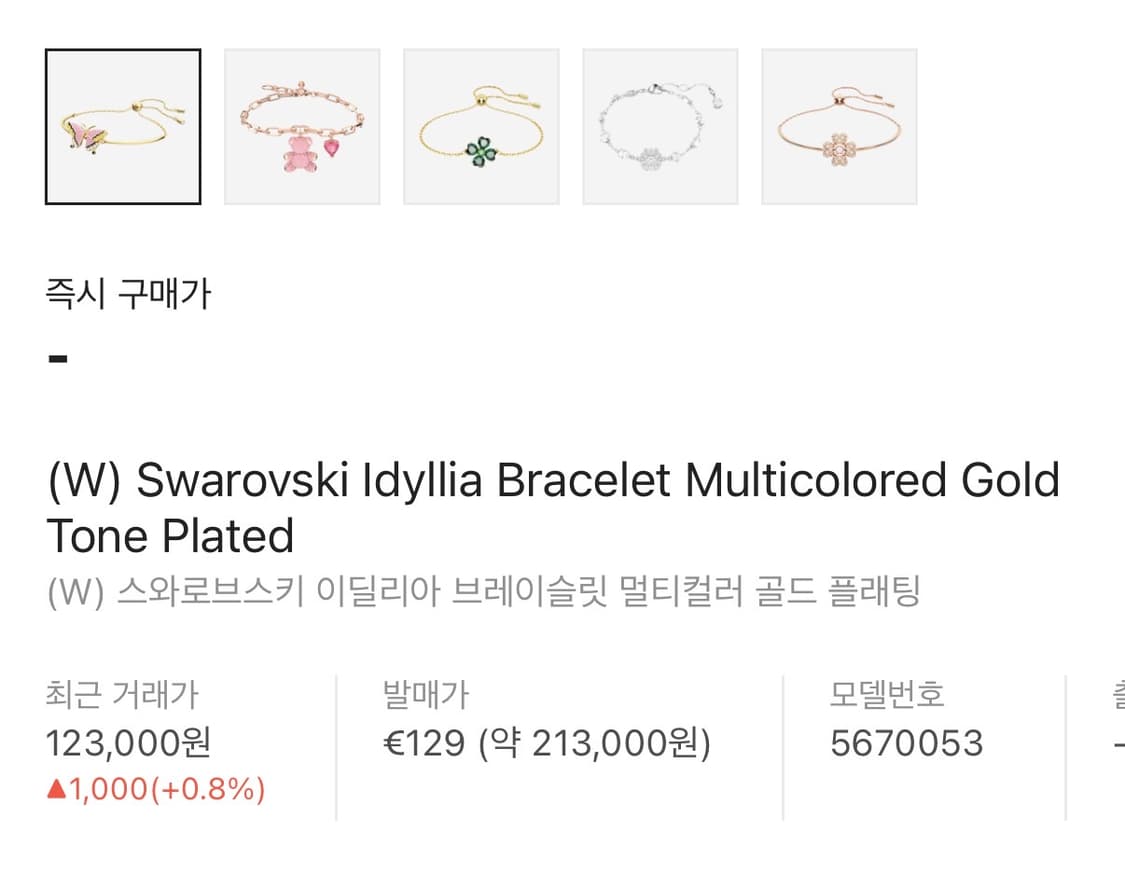Screen dimensions: 1125x873
Task: Tap the 123,000원 recent trade price
Action: [x=128, y=743]
